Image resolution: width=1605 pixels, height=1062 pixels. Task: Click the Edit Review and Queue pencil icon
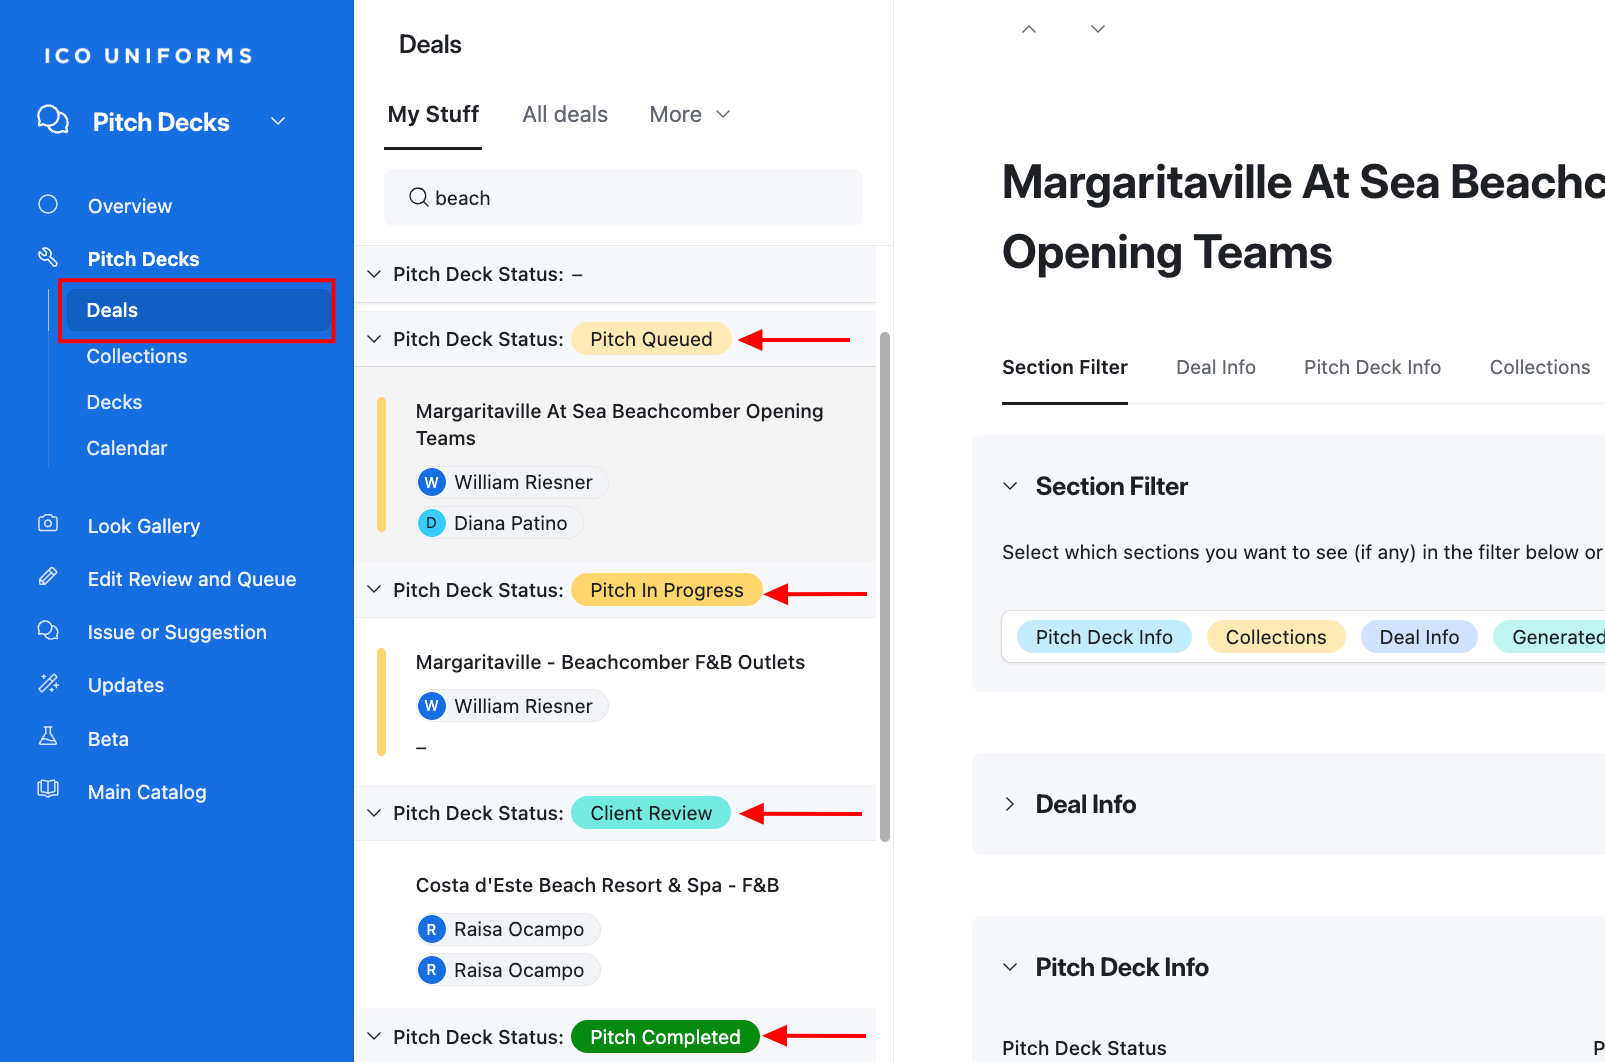point(48,577)
